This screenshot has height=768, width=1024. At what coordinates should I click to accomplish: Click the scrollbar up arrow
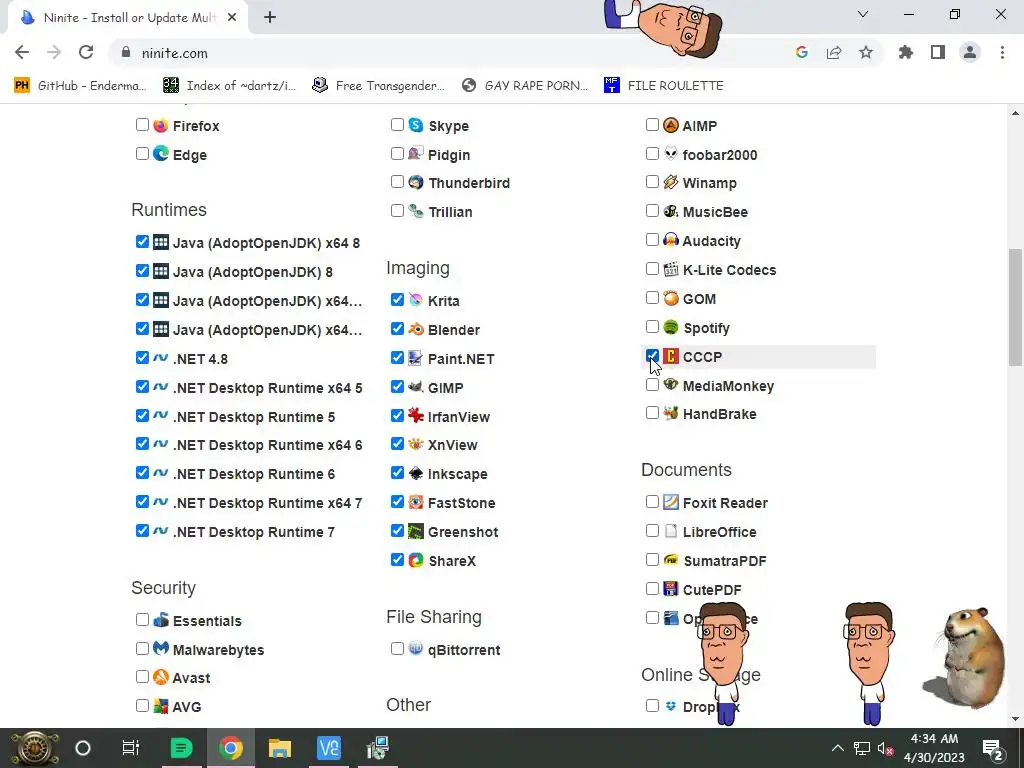1016,114
